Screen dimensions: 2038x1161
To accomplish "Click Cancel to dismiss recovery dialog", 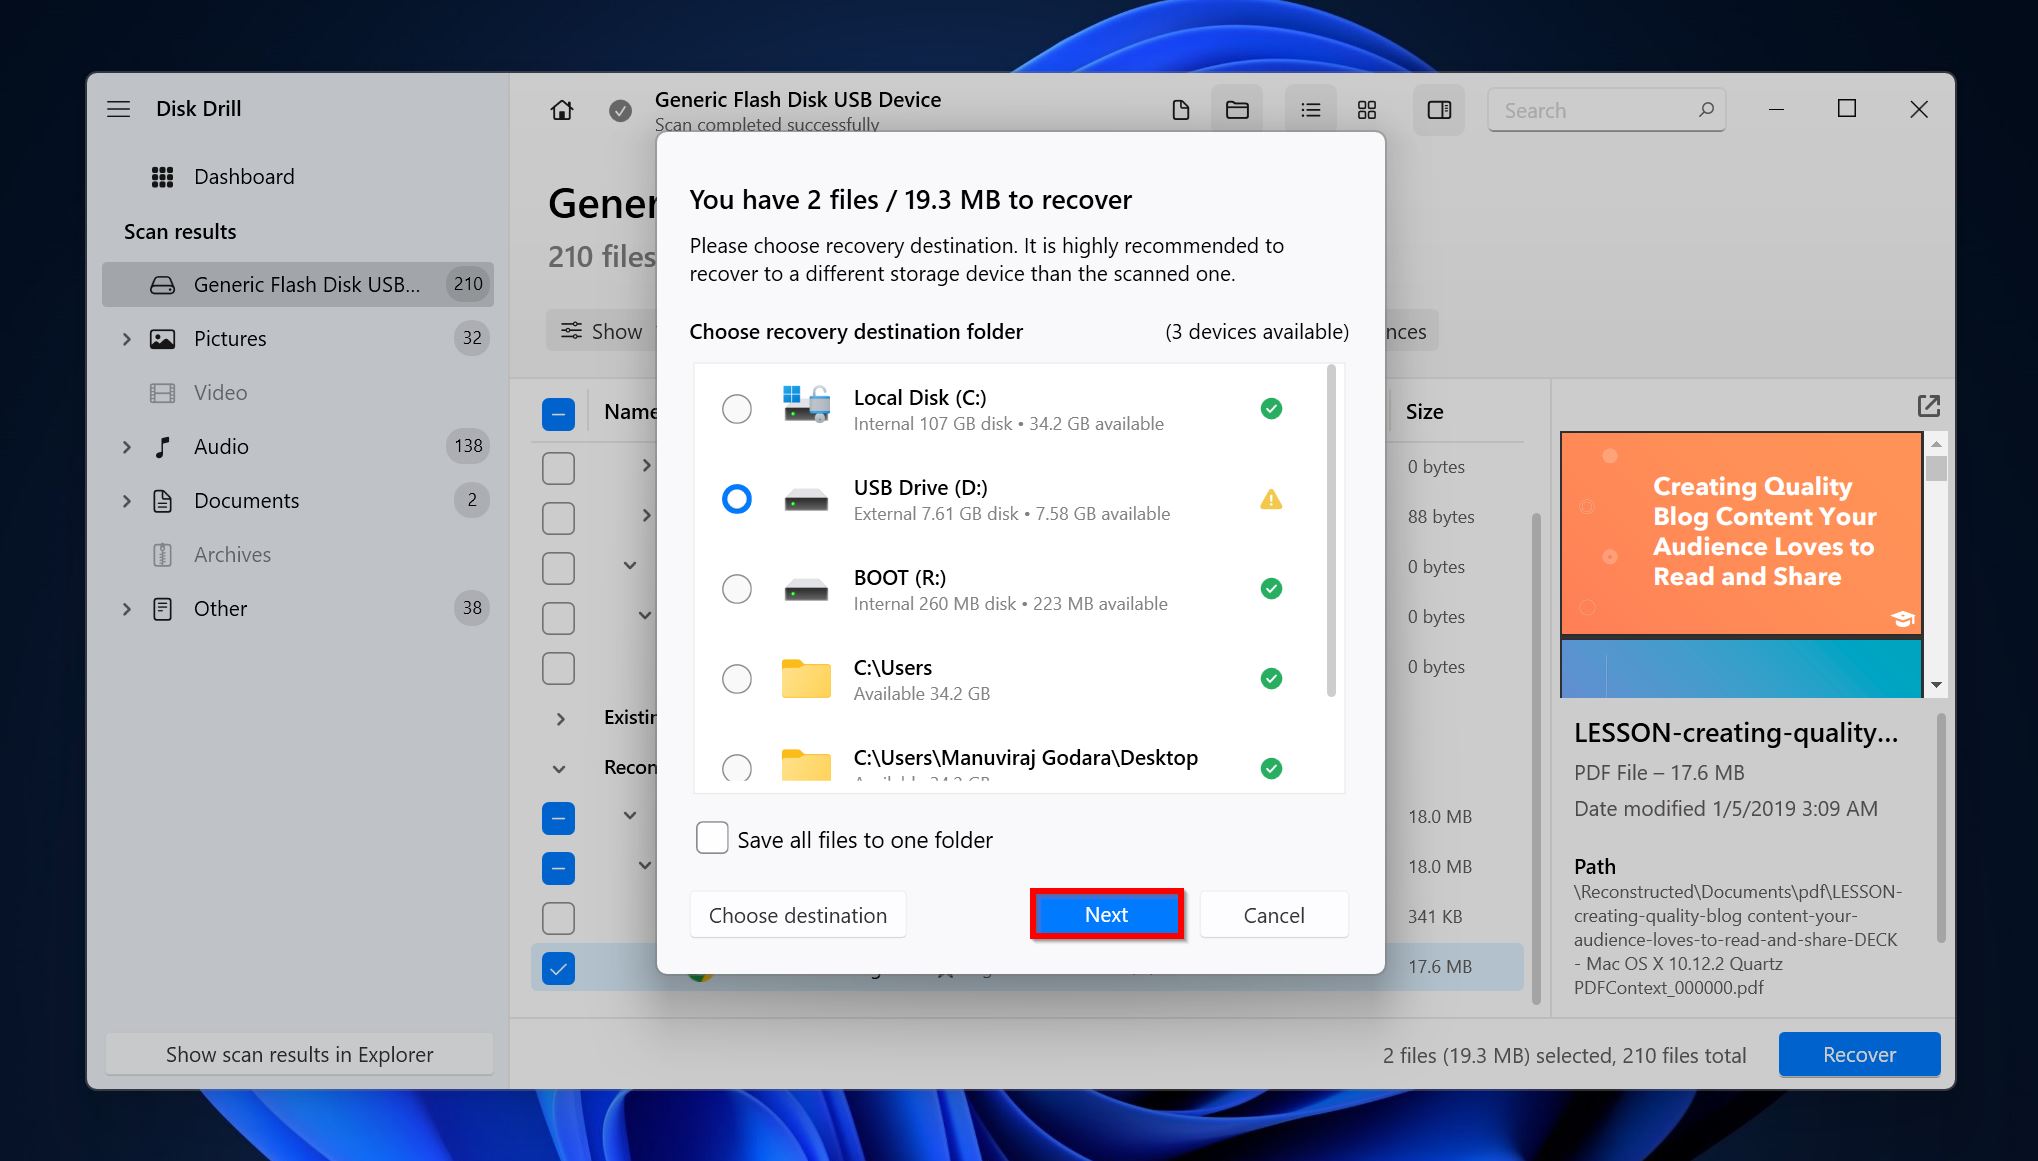I will coord(1272,913).
